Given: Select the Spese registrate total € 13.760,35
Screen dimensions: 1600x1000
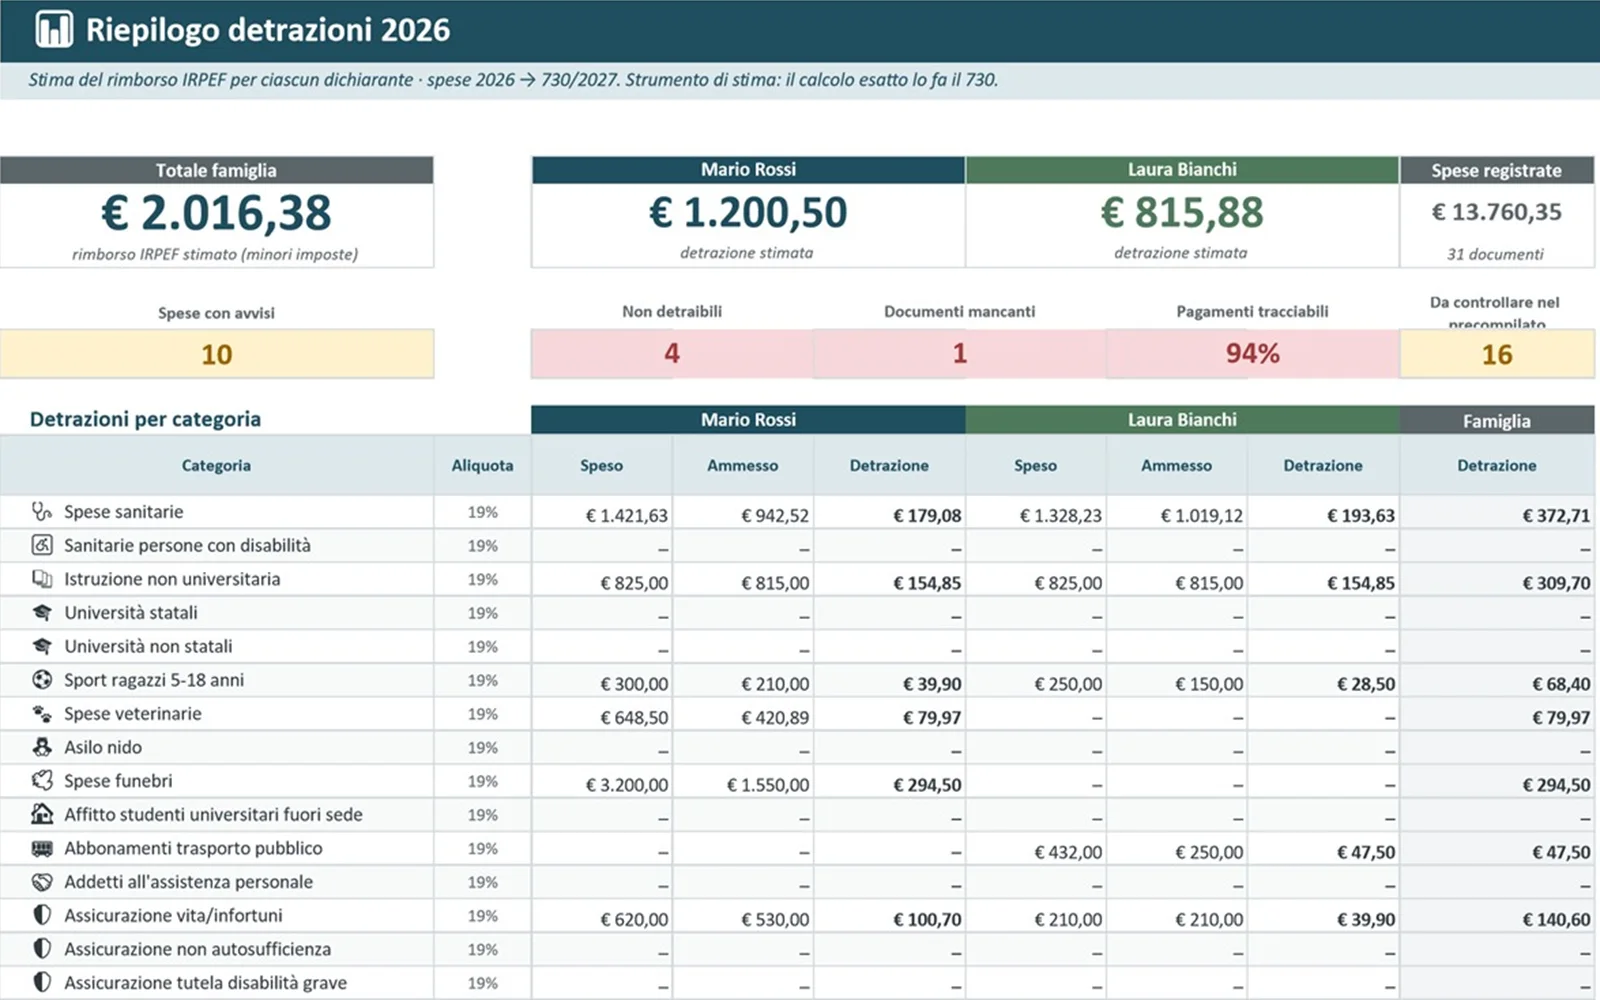Looking at the screenshot, I should coord(1496,212).
